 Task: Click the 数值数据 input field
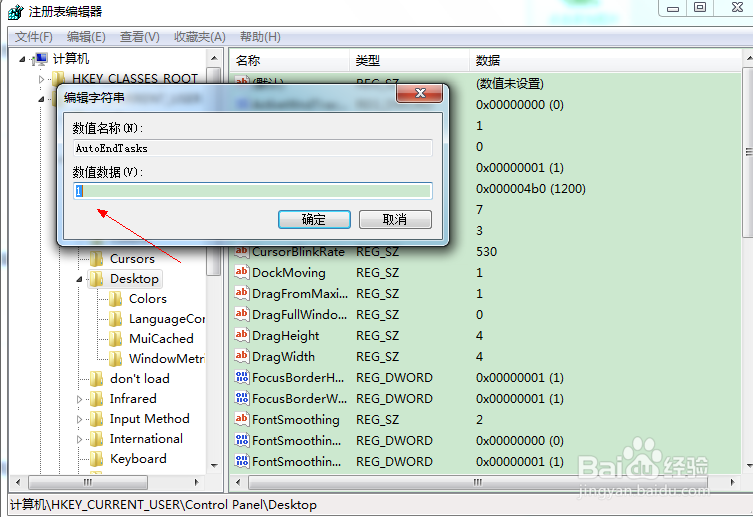pos(253,191)
